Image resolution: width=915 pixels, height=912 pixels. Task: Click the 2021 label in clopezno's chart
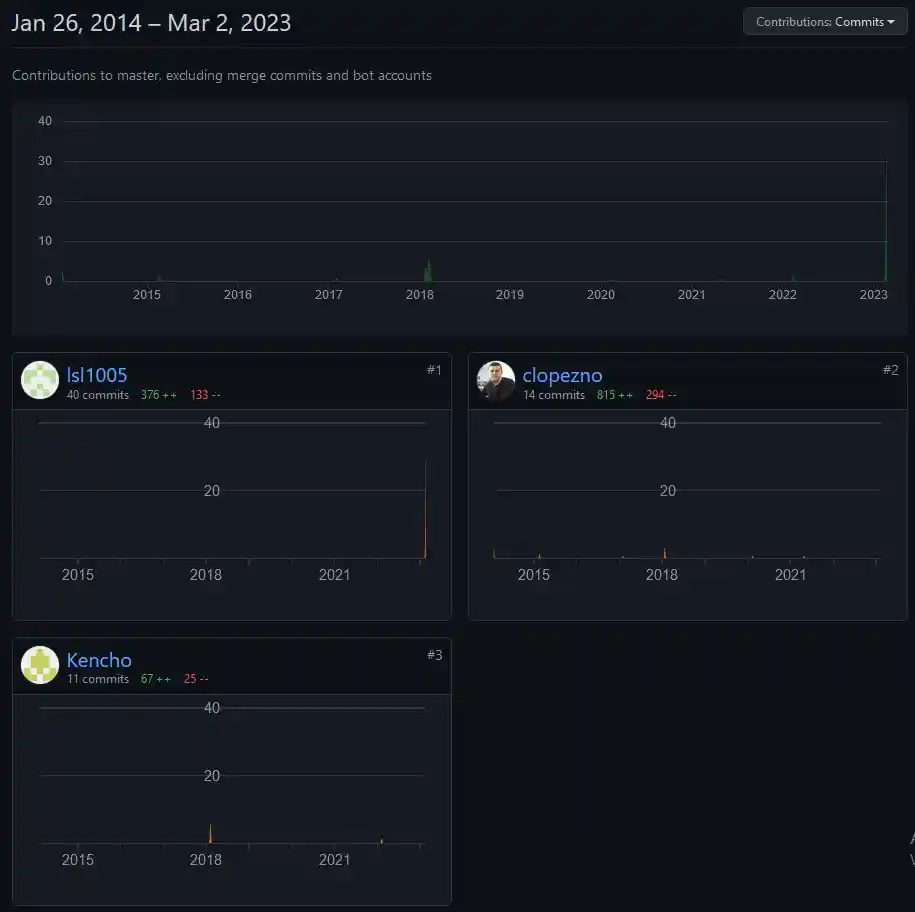[791, 575]
